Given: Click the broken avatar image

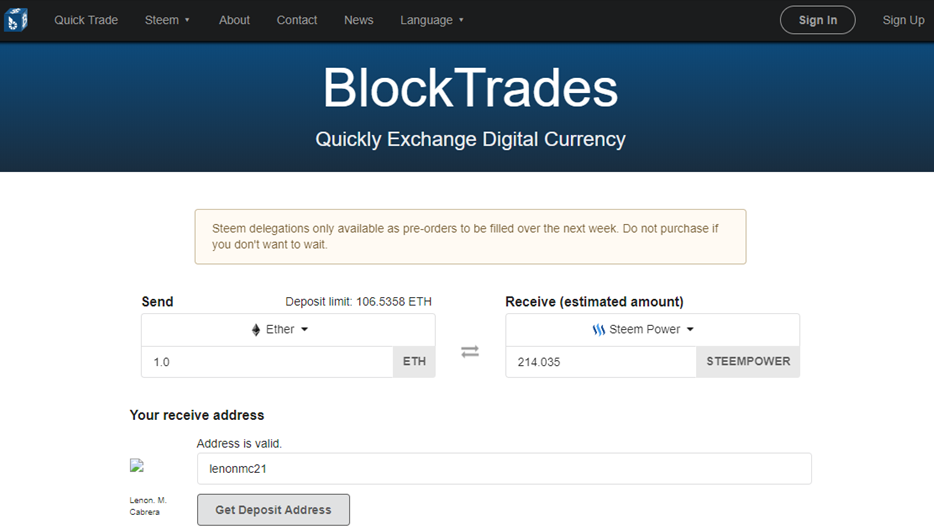Looking at the screenshot, I should 137,465.
